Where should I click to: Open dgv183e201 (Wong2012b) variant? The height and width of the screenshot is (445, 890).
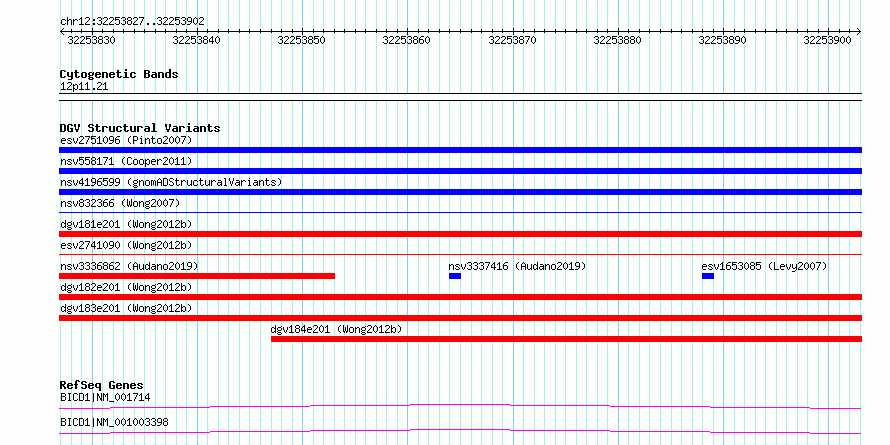click(x=126, y=308)
